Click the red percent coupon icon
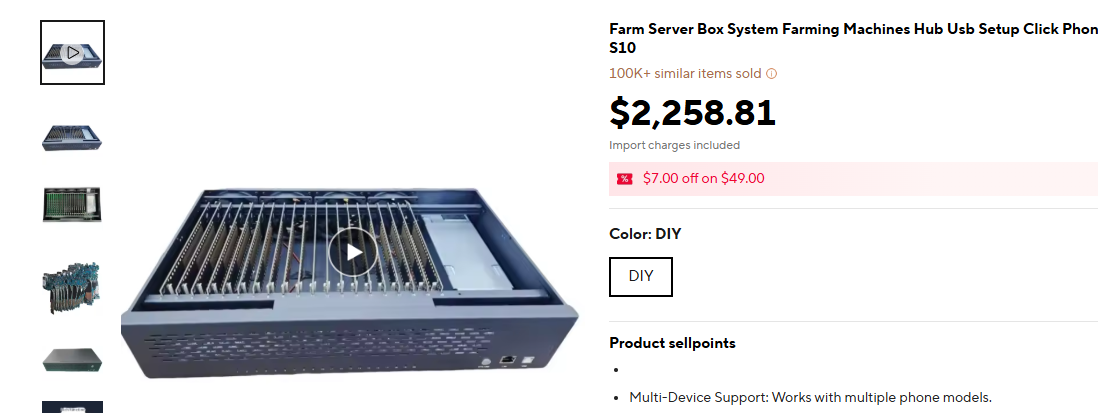The image size is (1098, 413). click(624, 179)
